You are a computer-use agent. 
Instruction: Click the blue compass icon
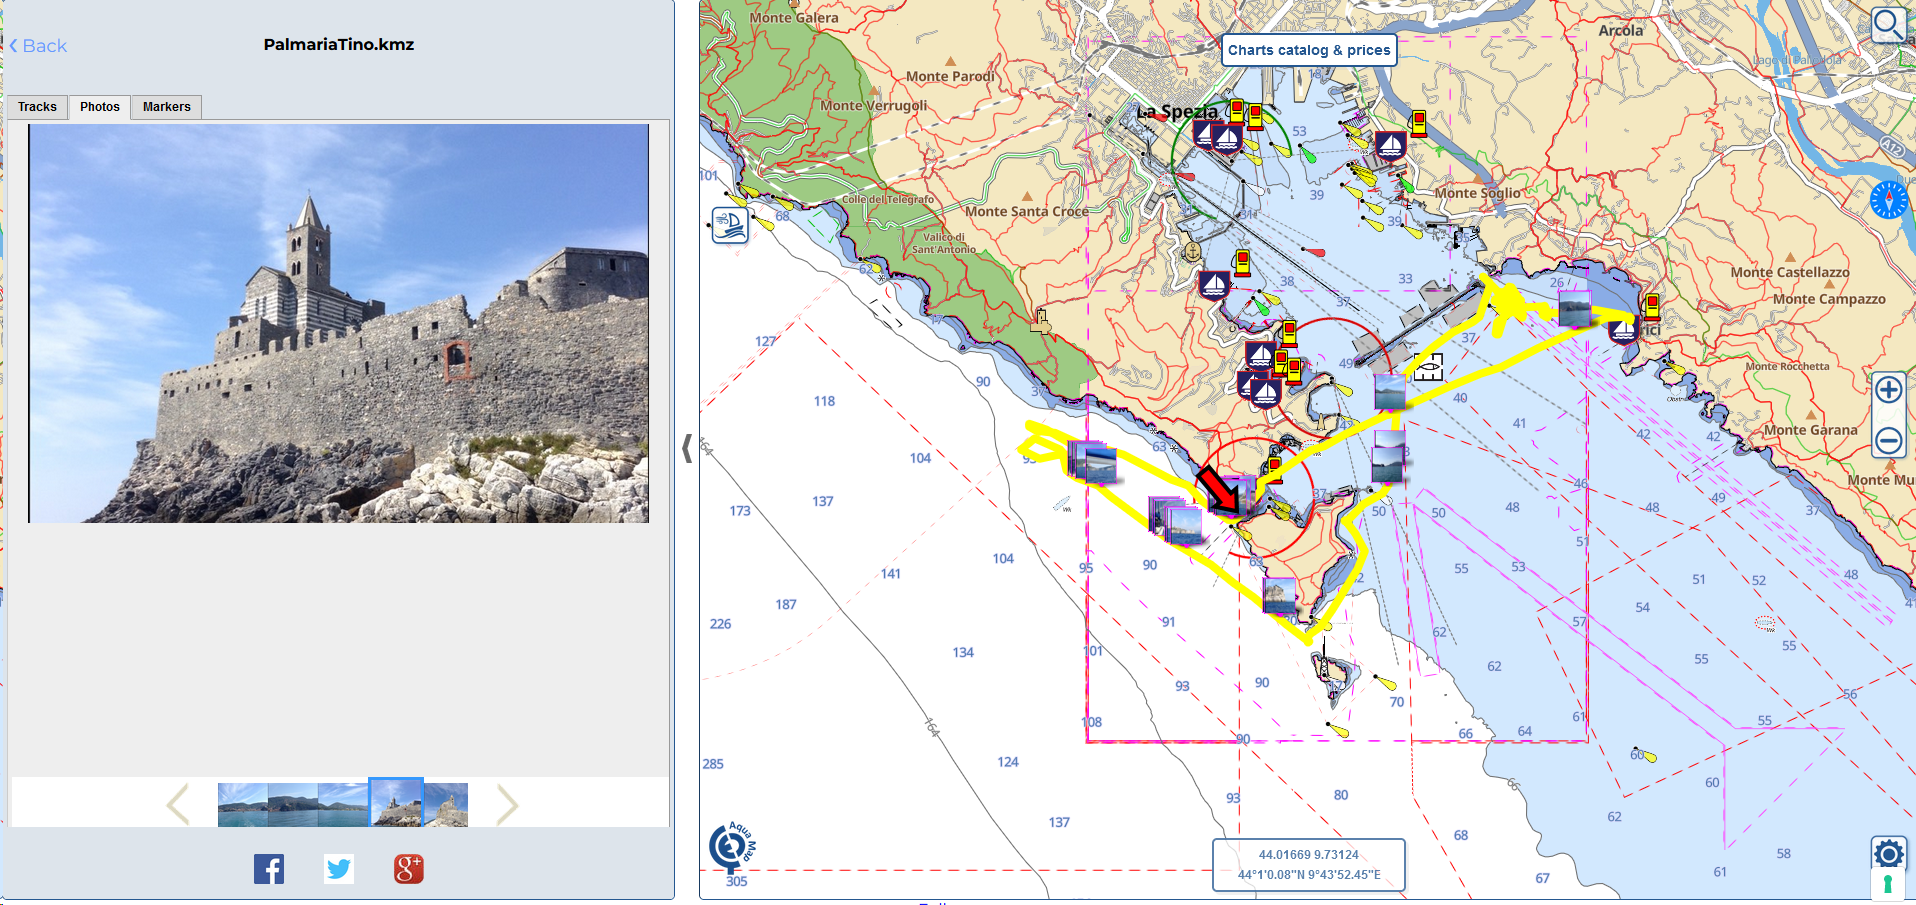pos(1888,200)
